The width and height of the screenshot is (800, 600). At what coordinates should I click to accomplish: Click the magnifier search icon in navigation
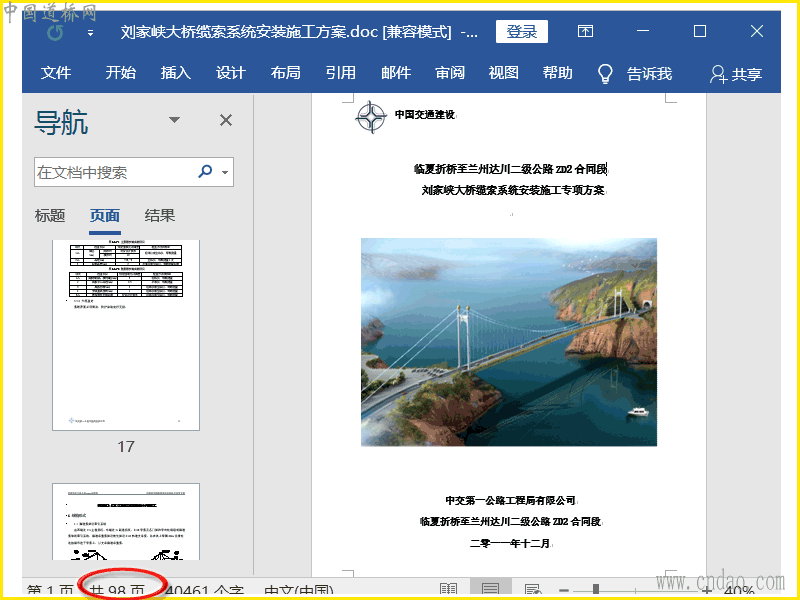(205, 171)
